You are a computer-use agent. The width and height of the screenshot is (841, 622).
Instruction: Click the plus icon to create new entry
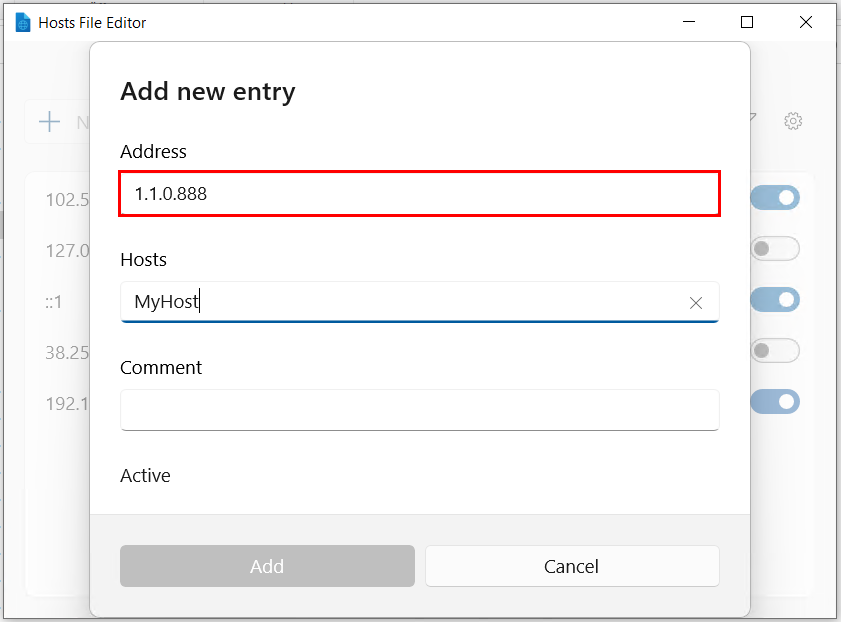(49, 121)
